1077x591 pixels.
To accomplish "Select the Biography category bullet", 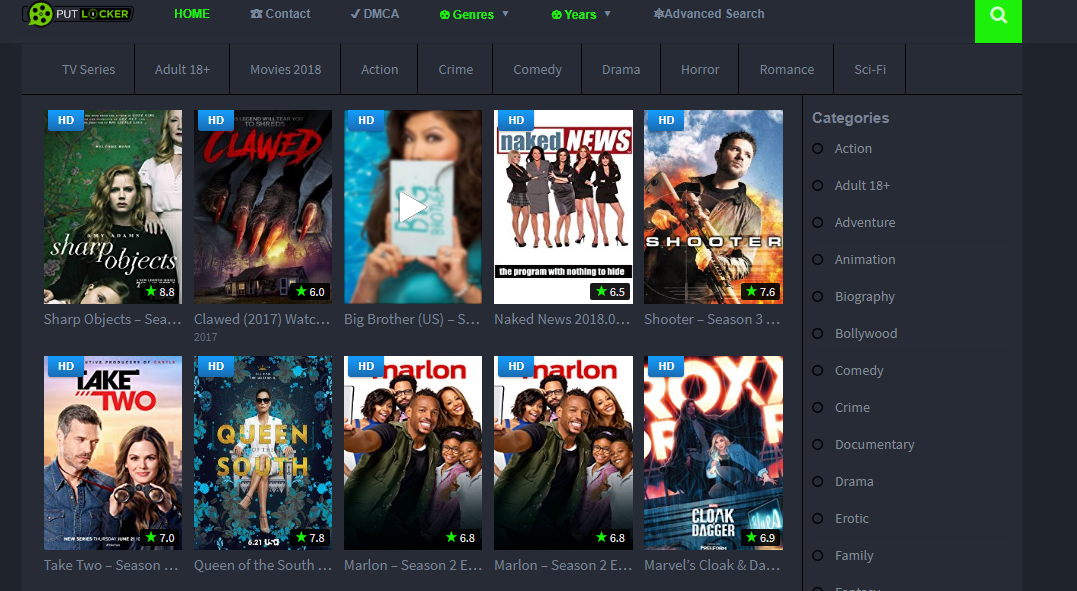I will (x=817, y=297).
